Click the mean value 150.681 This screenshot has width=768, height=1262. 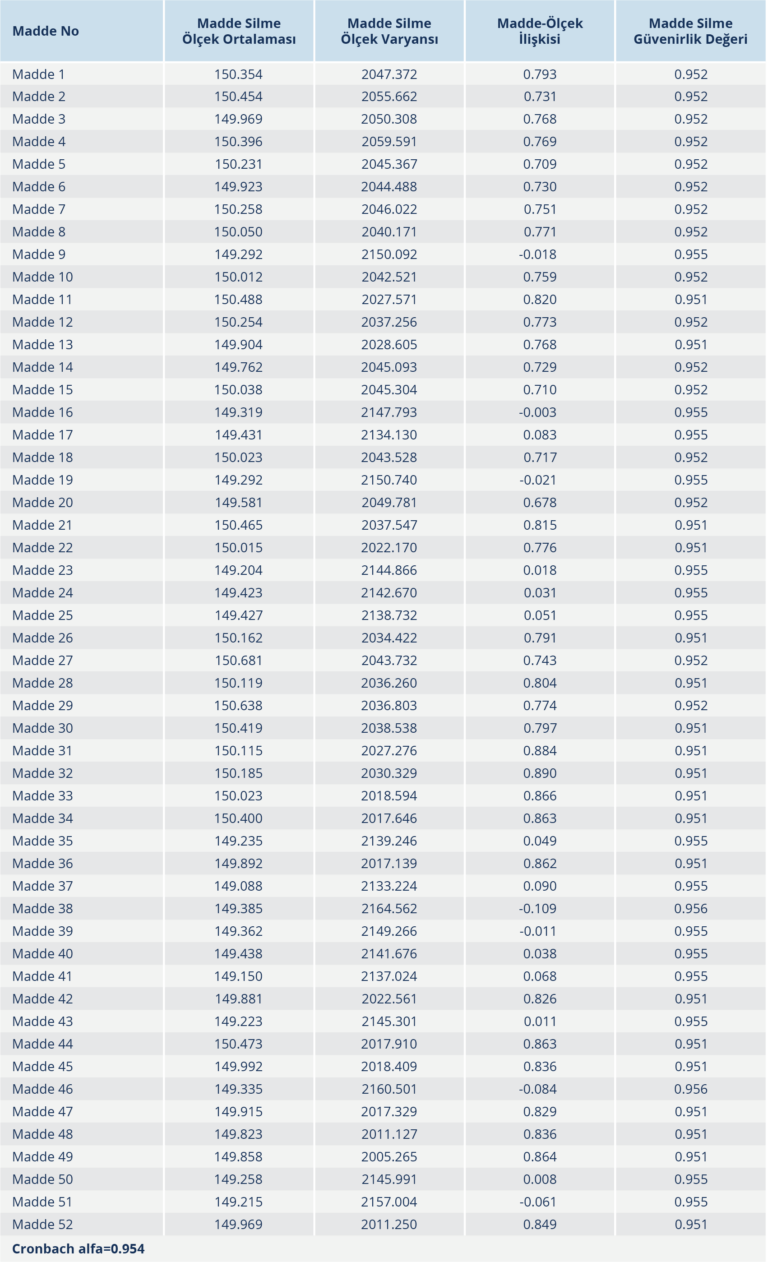(238, 660)
